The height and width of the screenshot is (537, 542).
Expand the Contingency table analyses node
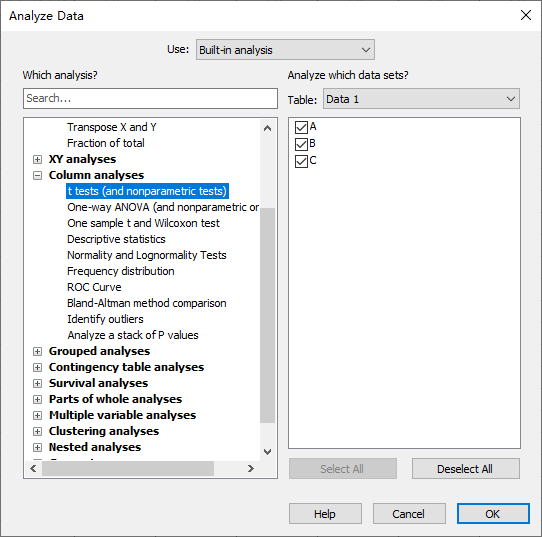tap(37, 367)
